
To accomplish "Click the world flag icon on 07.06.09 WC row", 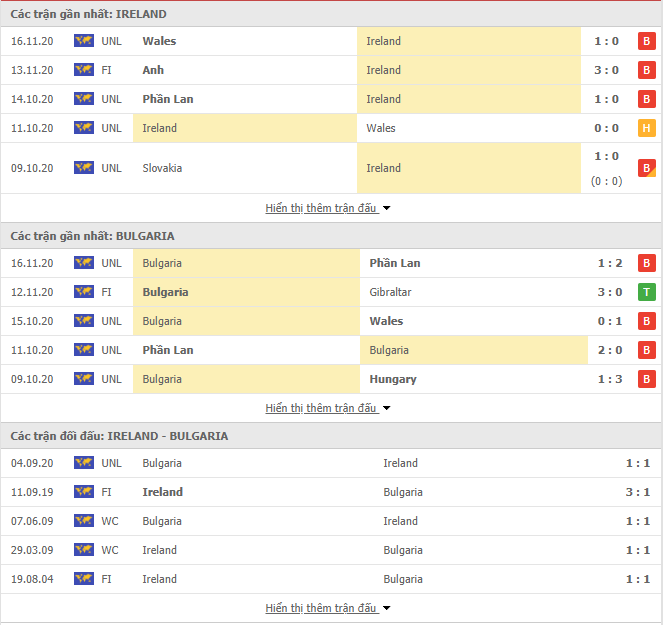I will click(84, 521).
